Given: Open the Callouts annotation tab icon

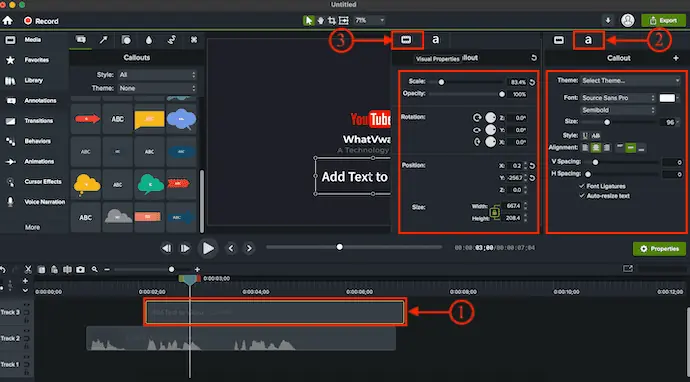Looking at the screenshot, I should pos(81,40).
